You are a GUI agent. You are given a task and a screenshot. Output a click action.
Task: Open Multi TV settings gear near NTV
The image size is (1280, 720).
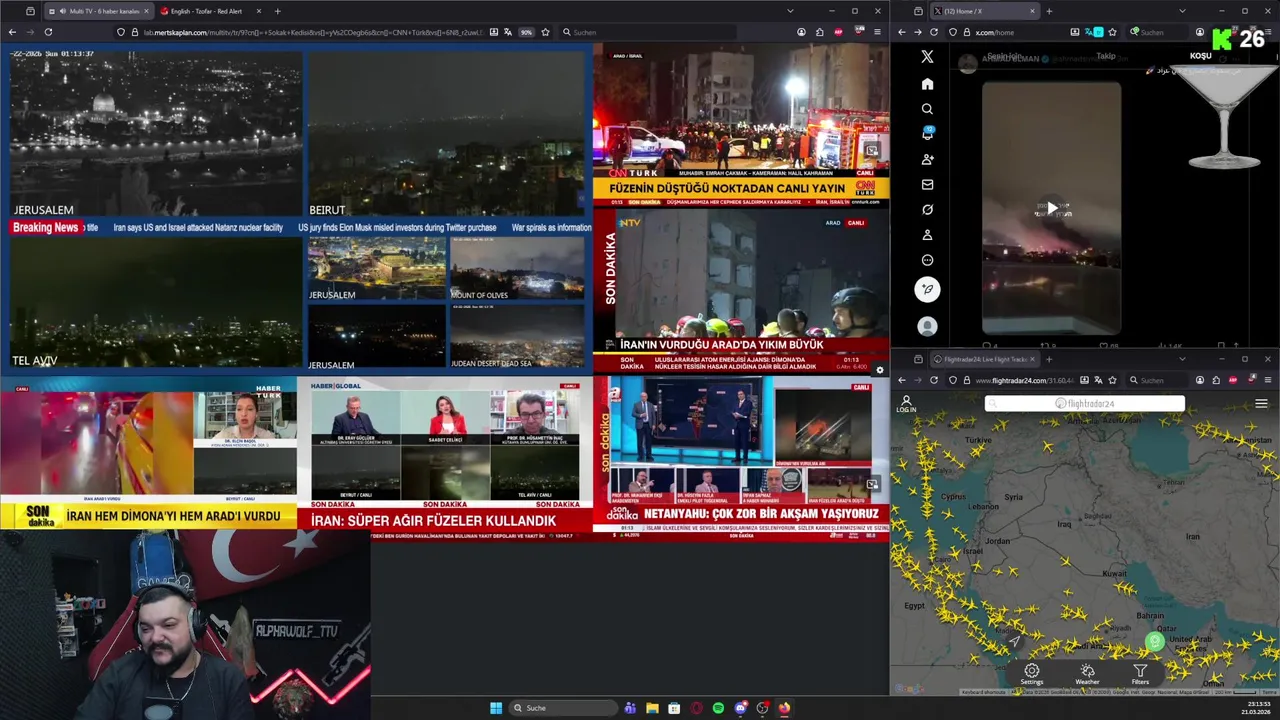click(x=880, y=370)
